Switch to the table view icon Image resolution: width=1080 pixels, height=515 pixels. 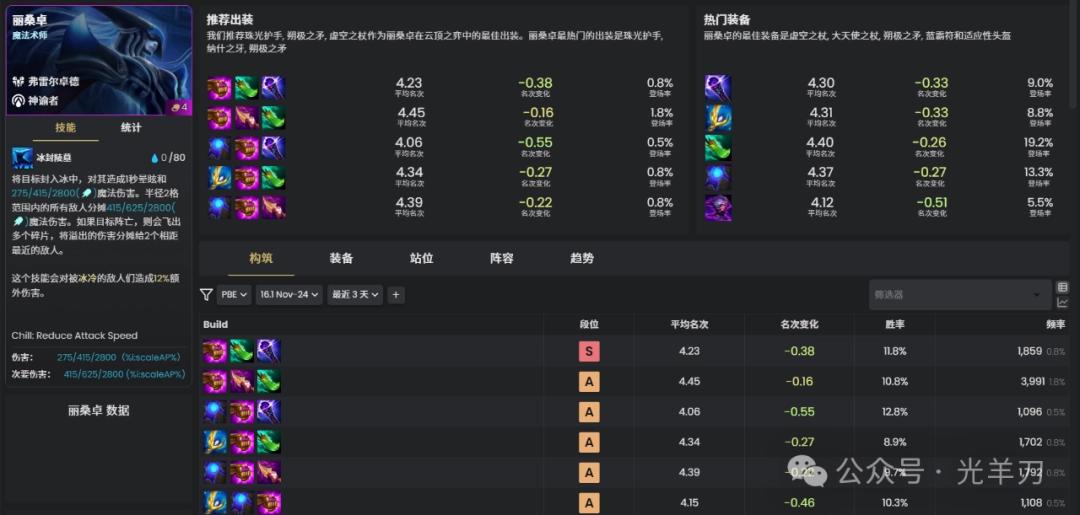click(x=1062, y=287)
